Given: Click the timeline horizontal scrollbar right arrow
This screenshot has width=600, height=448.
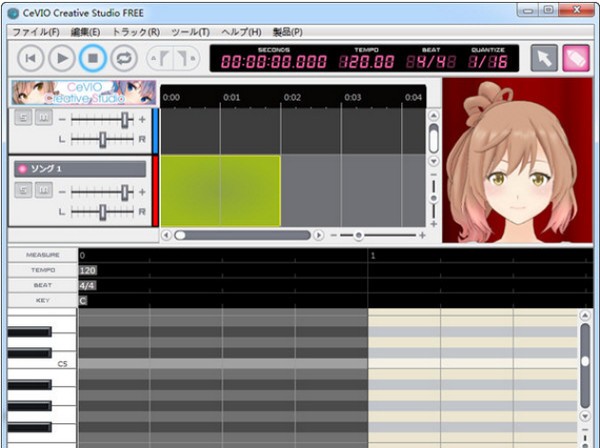Looking at the screenshot, I should (x=318, y=235).
